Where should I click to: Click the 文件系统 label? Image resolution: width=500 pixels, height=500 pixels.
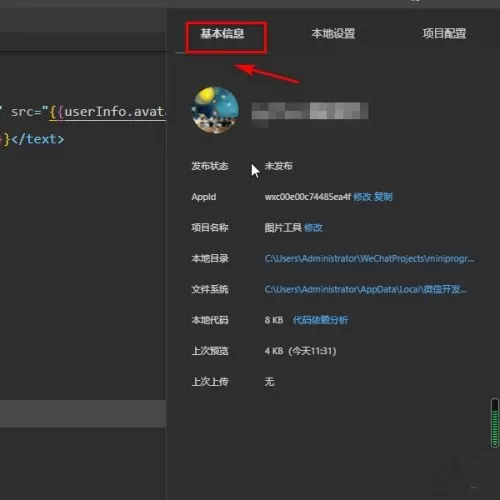point(210,289)
